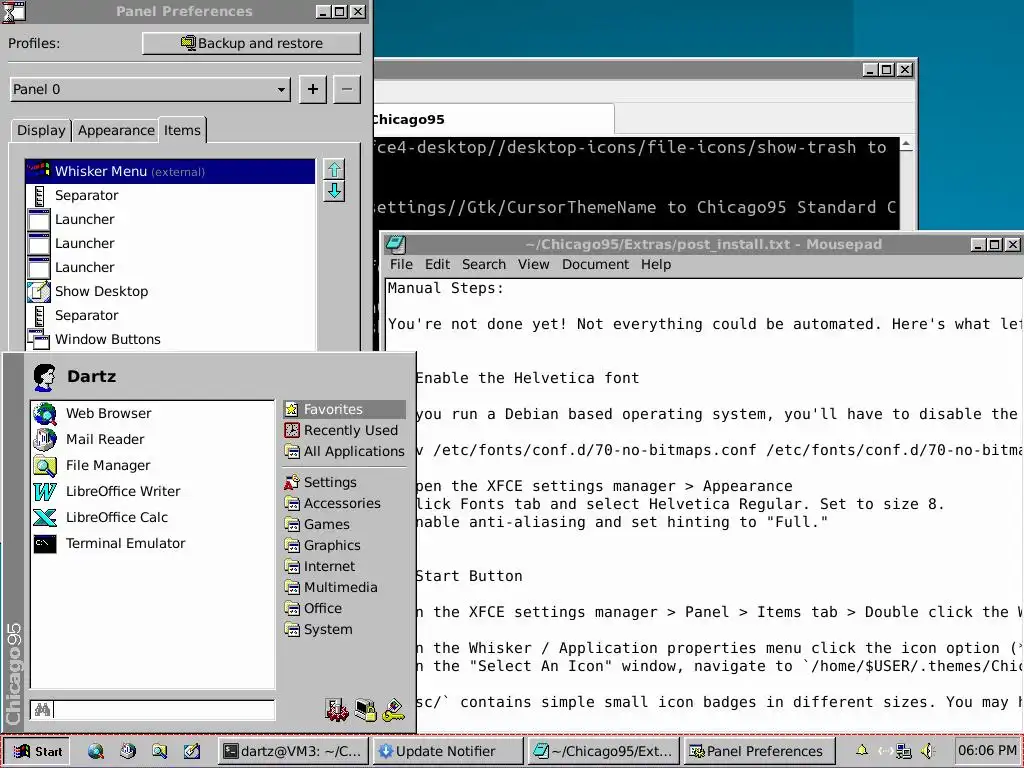Viewport: 1024px width, 768px height.
Task: Switch to Display tab in Panel Preferences
Action: (41, 131)
